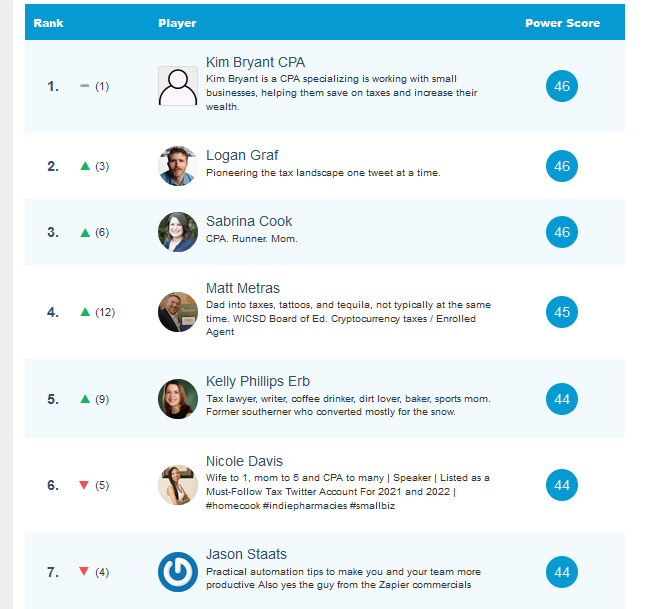This screenshot has width=650, height=609.
Task: Click red down arrow beside Jason Staats
Action: [x=85, y=572]
